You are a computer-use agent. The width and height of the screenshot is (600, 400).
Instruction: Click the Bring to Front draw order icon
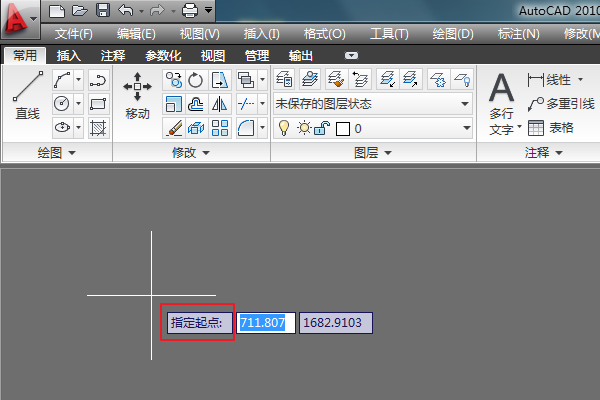point(246,80)
